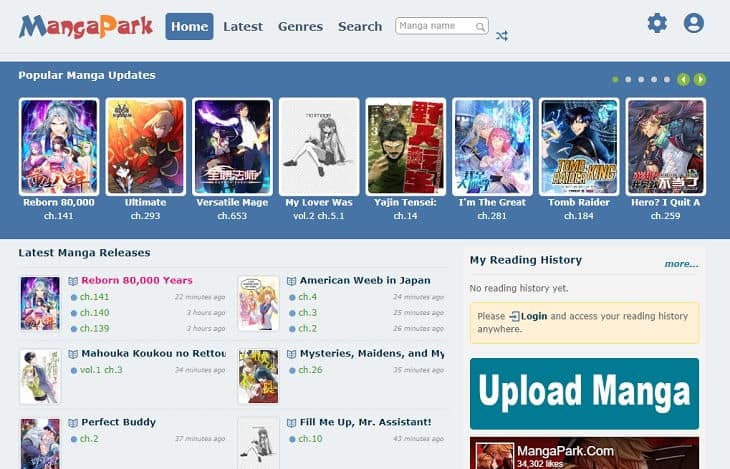Screen dimensions: 730x469
Task: Click ch.184 under Tomb Raider
Action: 579,216
